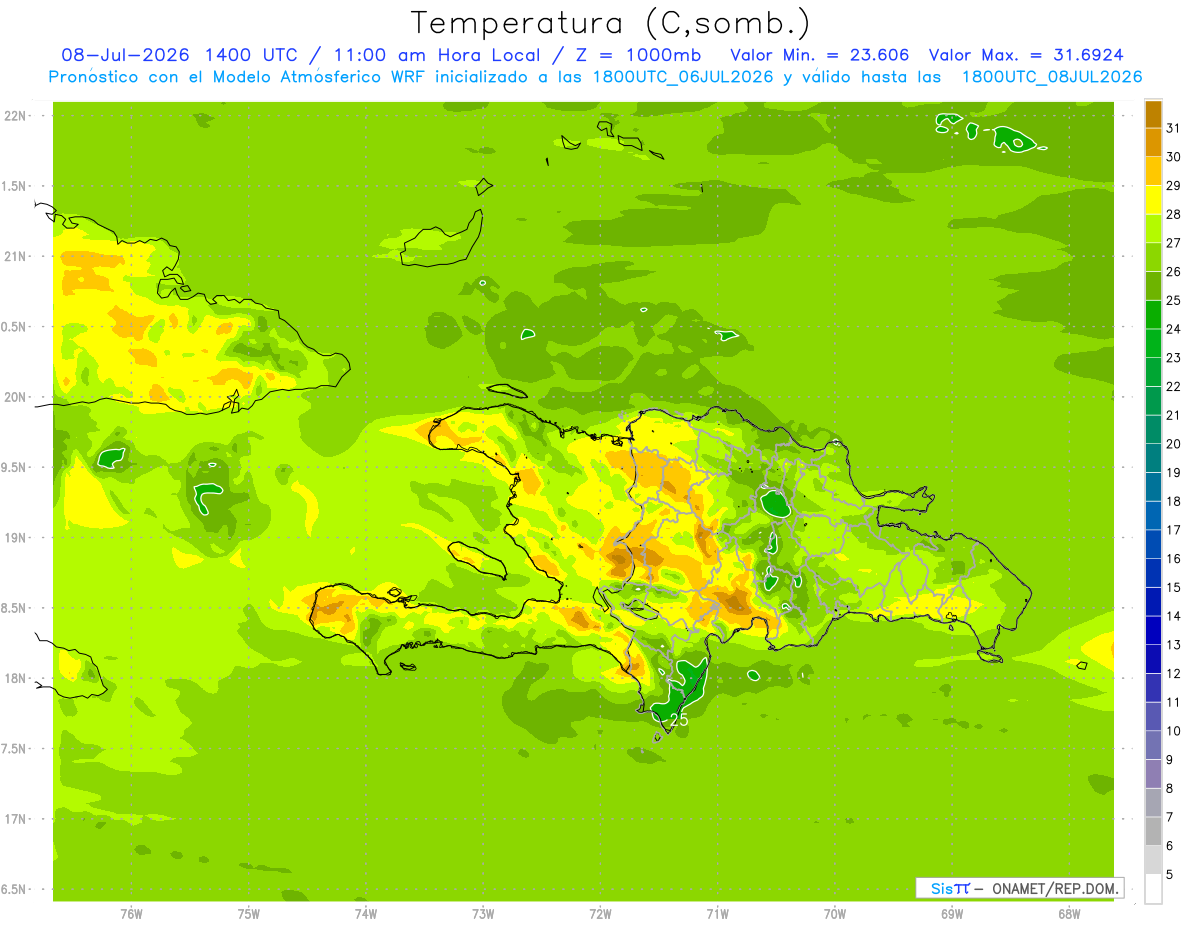Click the '0.5N' latitude label
This screenshot has height=927, width=1200.
[14, 327]
